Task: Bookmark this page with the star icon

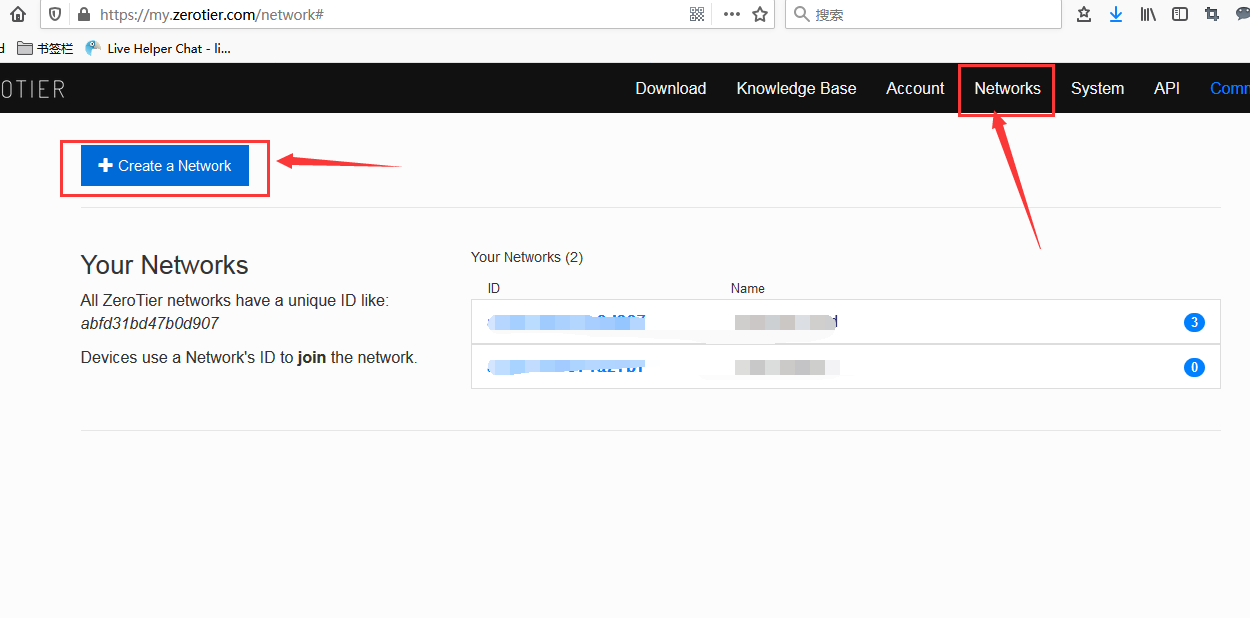Action: tap(760, 14)
